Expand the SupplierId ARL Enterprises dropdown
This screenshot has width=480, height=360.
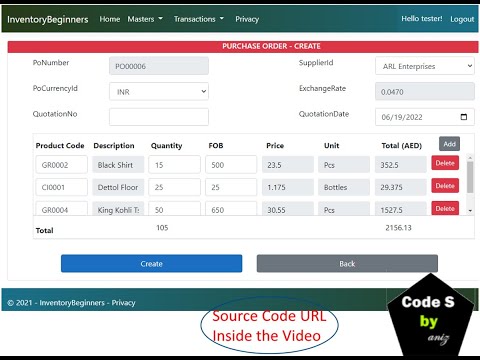tap(425, 66)
